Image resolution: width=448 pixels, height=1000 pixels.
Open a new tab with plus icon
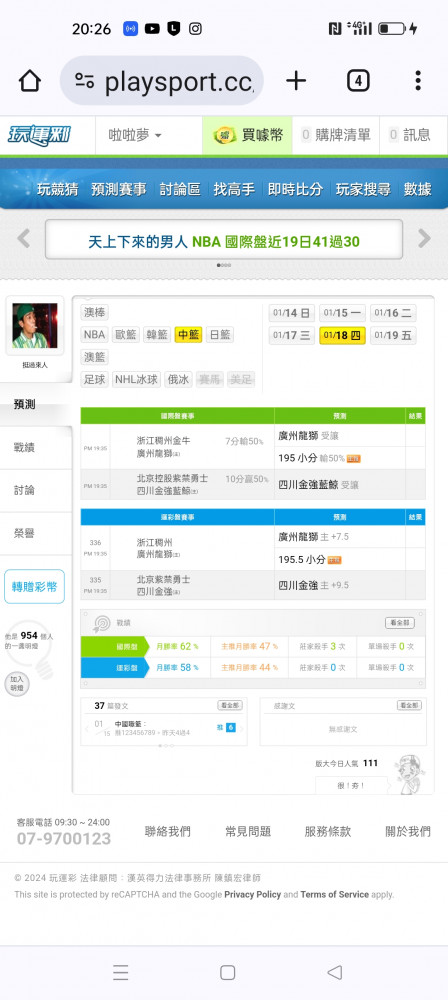pos(295,80)
